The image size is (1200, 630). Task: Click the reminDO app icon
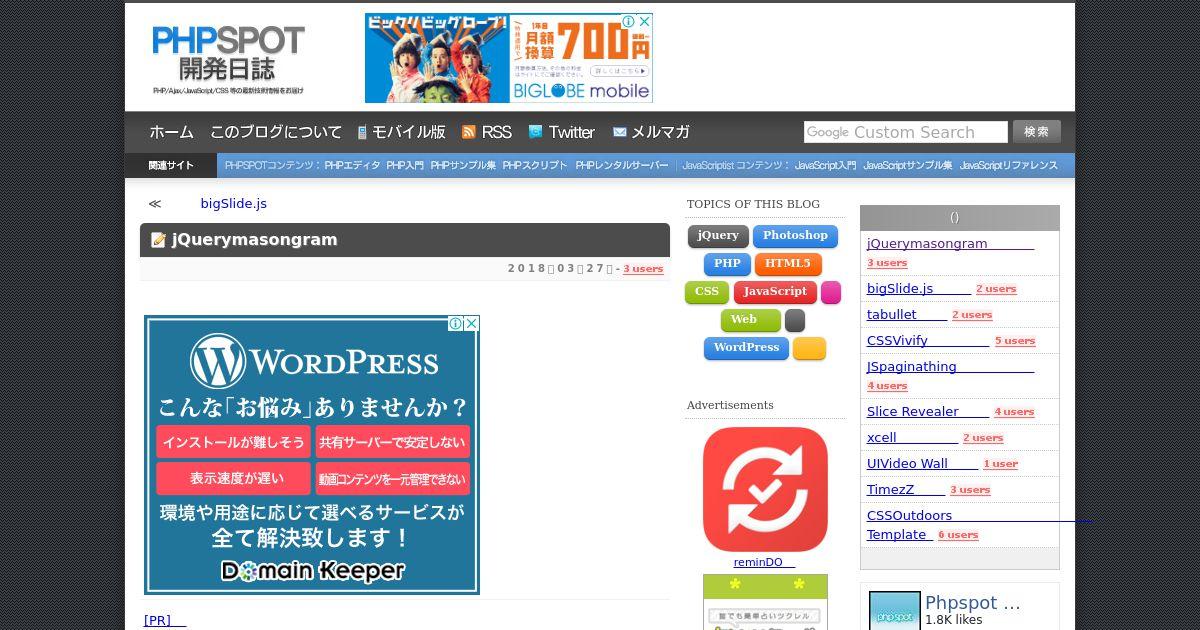[765, 490]
